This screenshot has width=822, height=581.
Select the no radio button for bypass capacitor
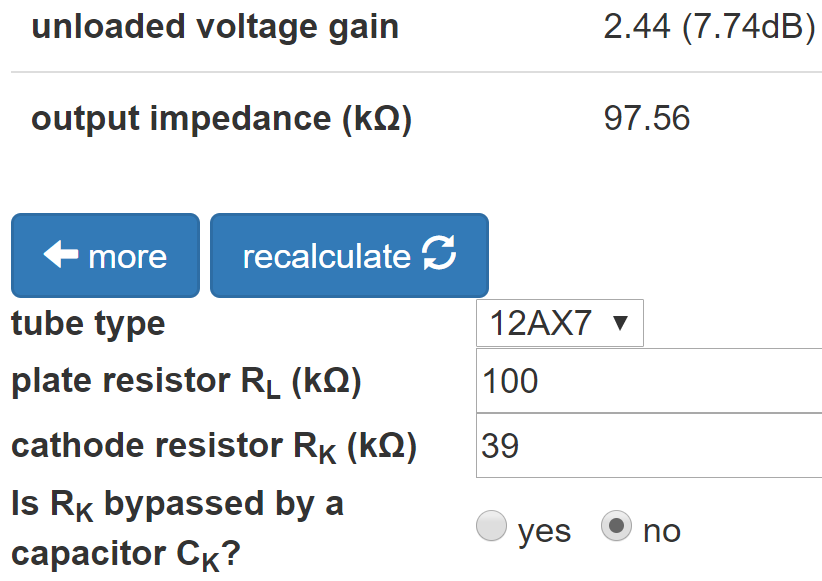(616, 525)
